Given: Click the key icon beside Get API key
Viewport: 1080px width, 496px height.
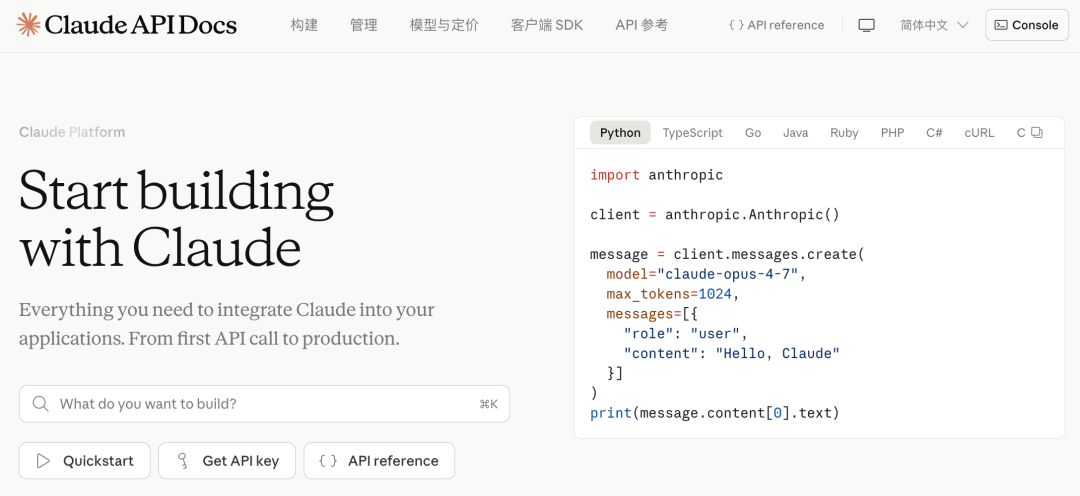Looking at the screenshot, I should [183, 461].
